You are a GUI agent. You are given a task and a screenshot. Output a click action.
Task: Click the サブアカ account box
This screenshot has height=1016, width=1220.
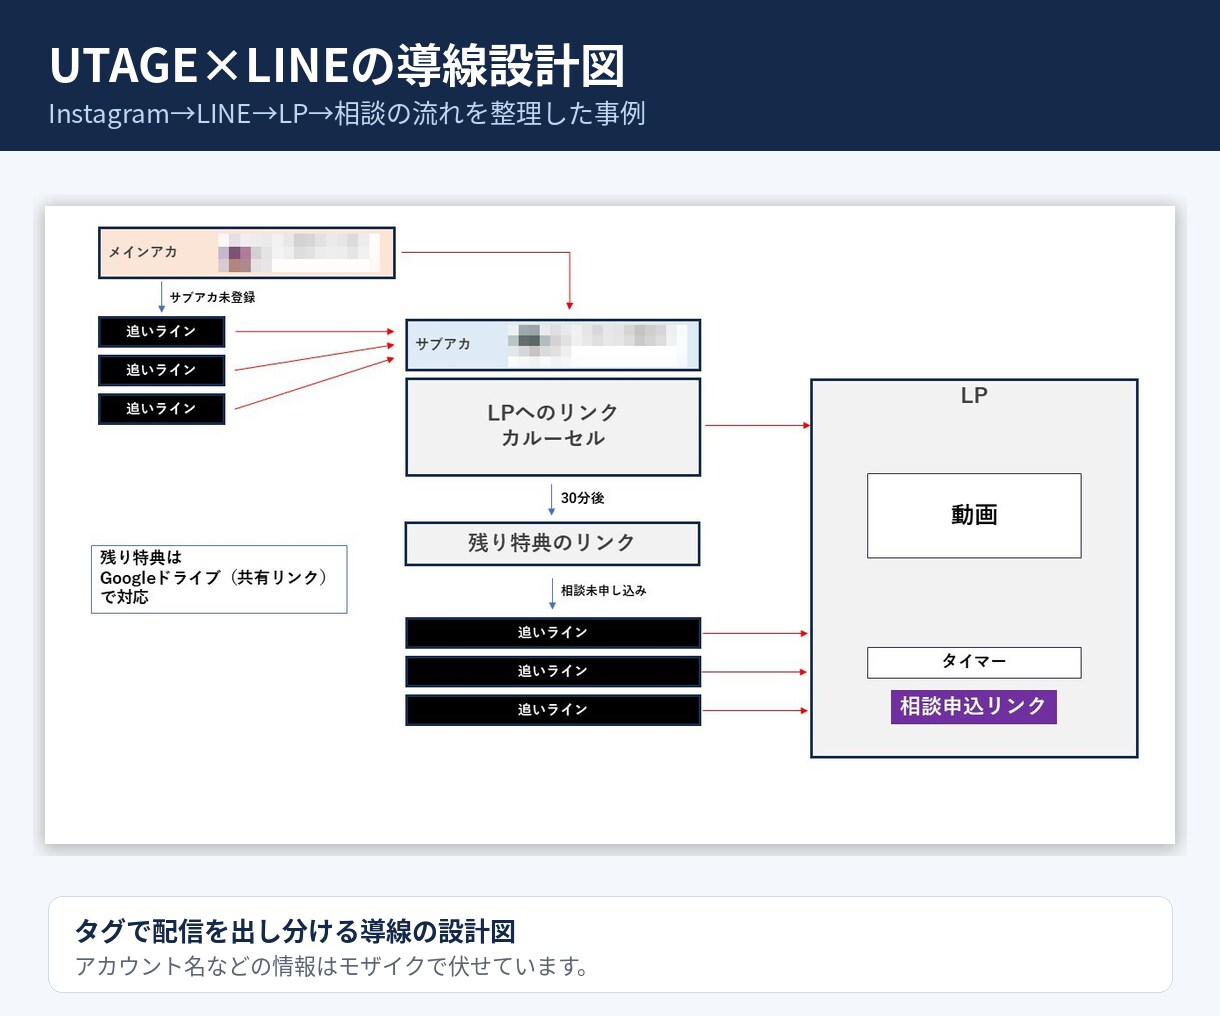[553, 345]
